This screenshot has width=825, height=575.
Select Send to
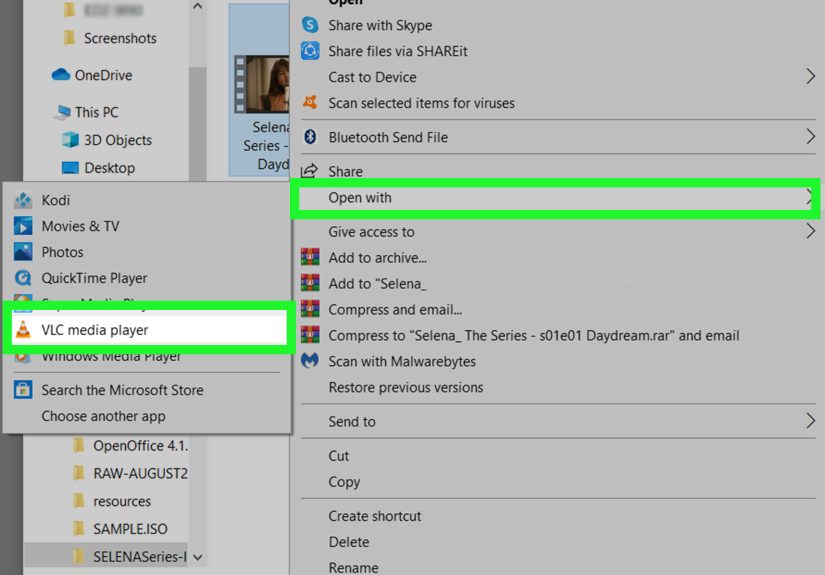pyautogui.click(x=558, y=421)
